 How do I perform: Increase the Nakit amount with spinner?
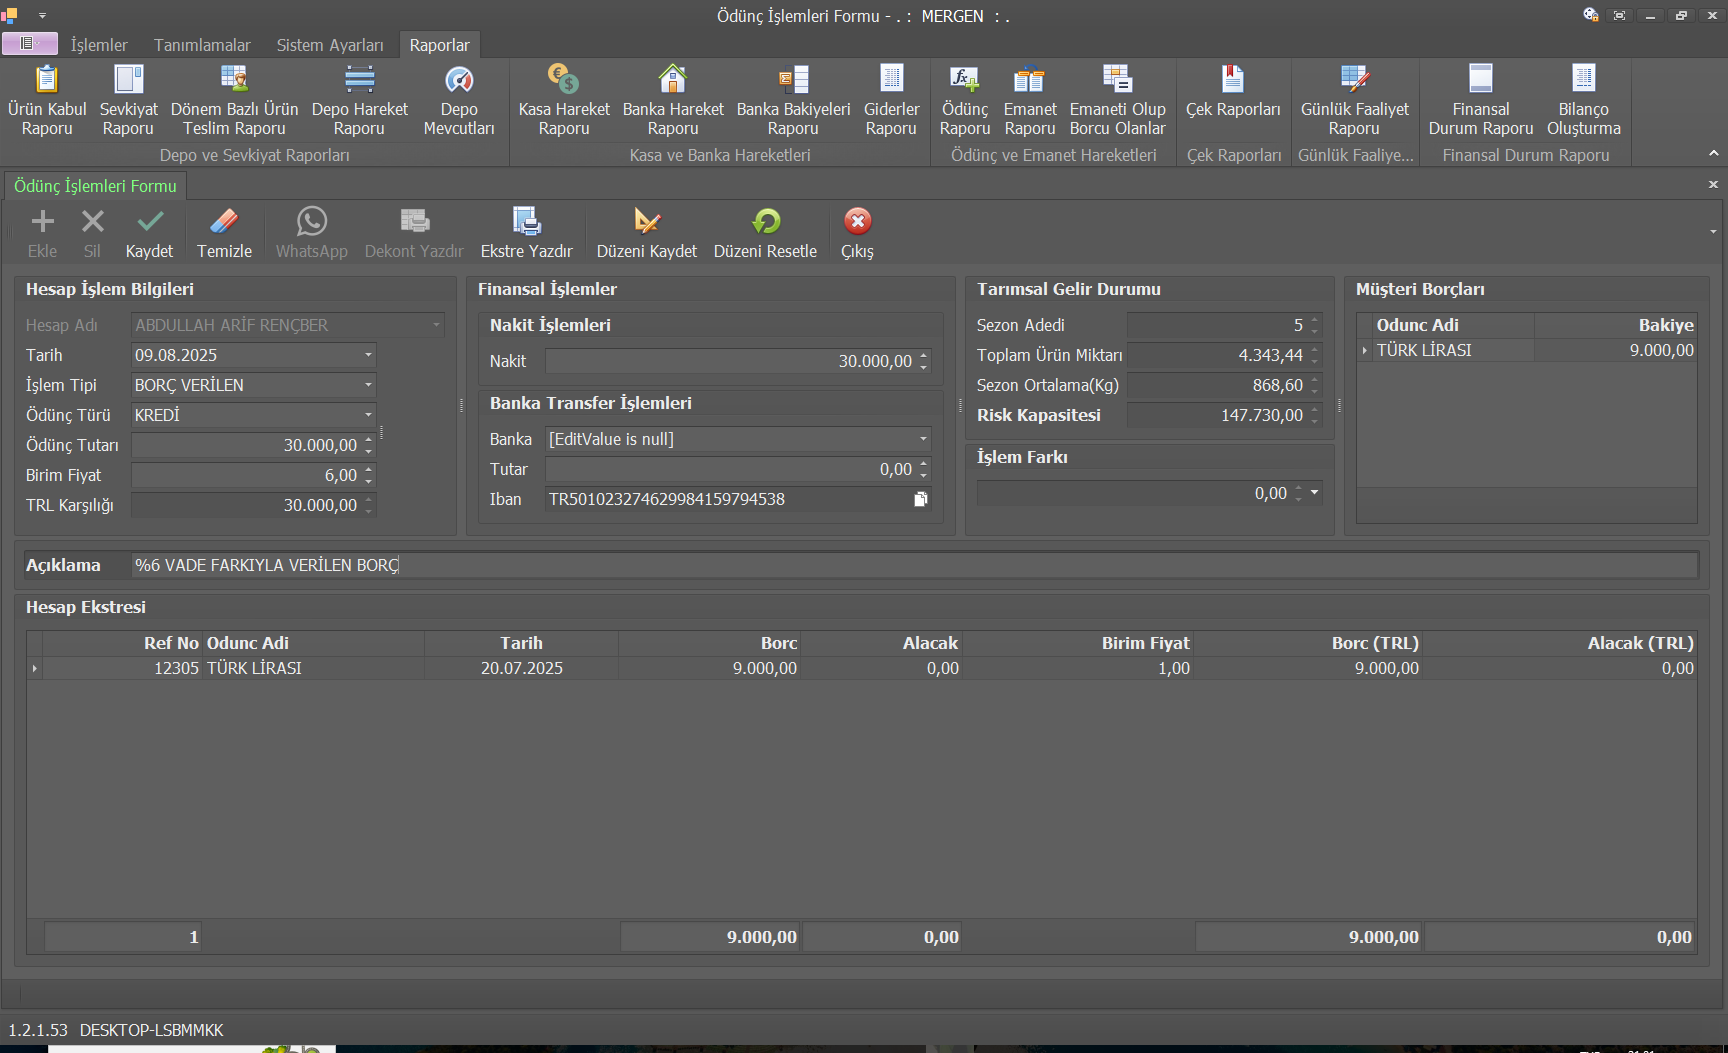pos(924,356)
